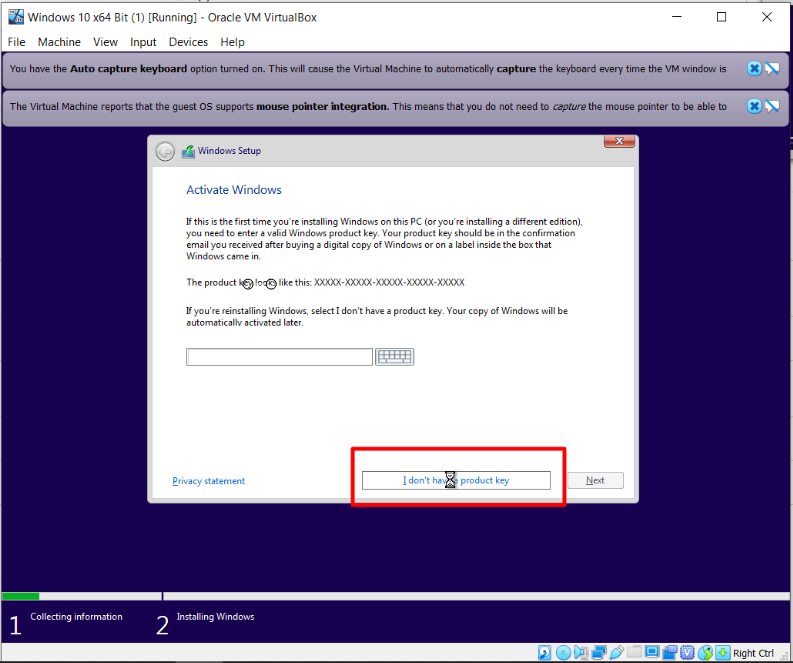Screen dimensions: 793x663
Task: Click the Collecting information step label
Action: pyautogui.click(x=76, y=616)
